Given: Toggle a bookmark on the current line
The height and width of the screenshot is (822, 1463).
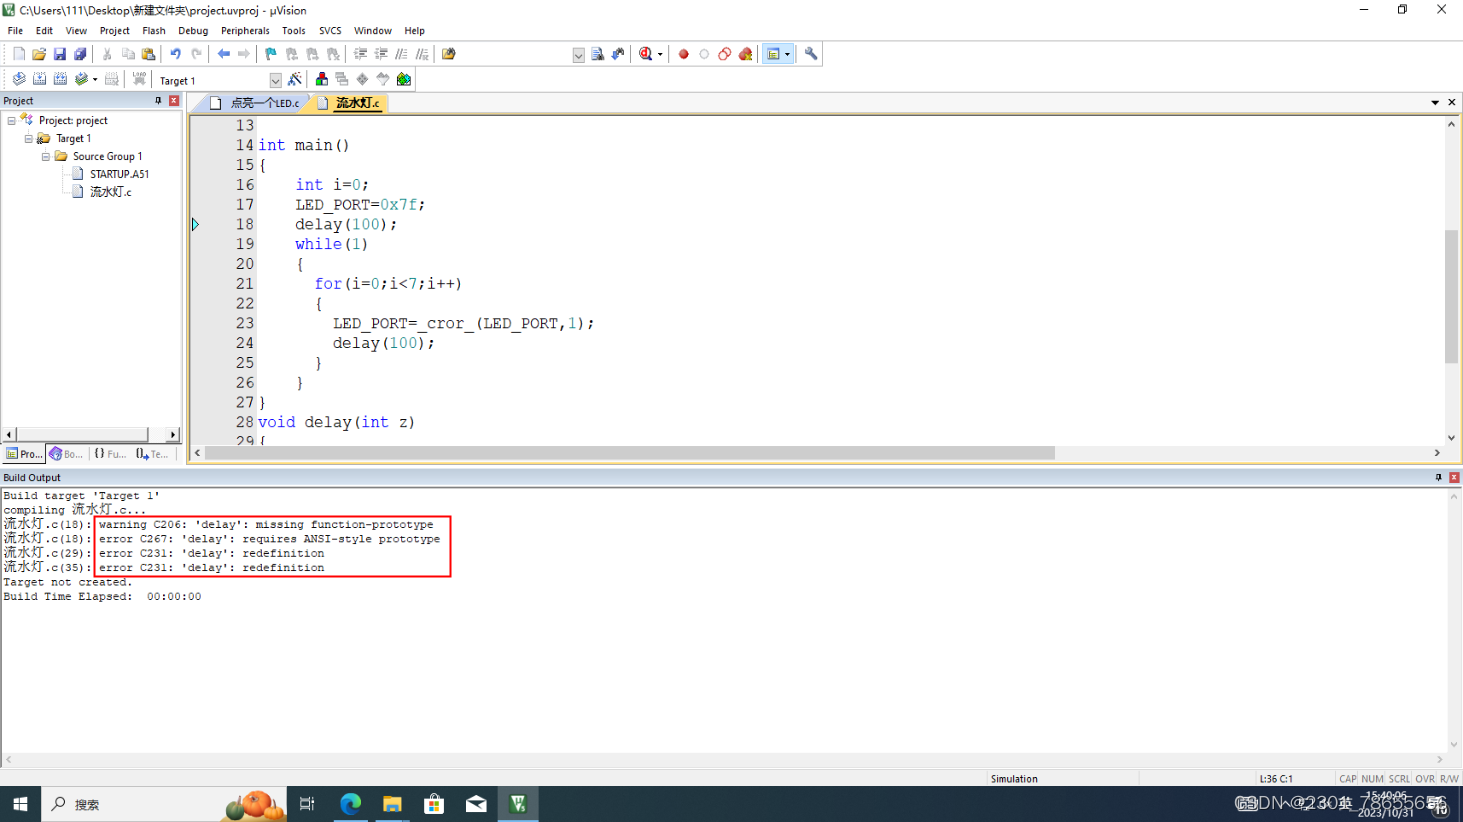Looking at the screenshot, I should 268,53.
